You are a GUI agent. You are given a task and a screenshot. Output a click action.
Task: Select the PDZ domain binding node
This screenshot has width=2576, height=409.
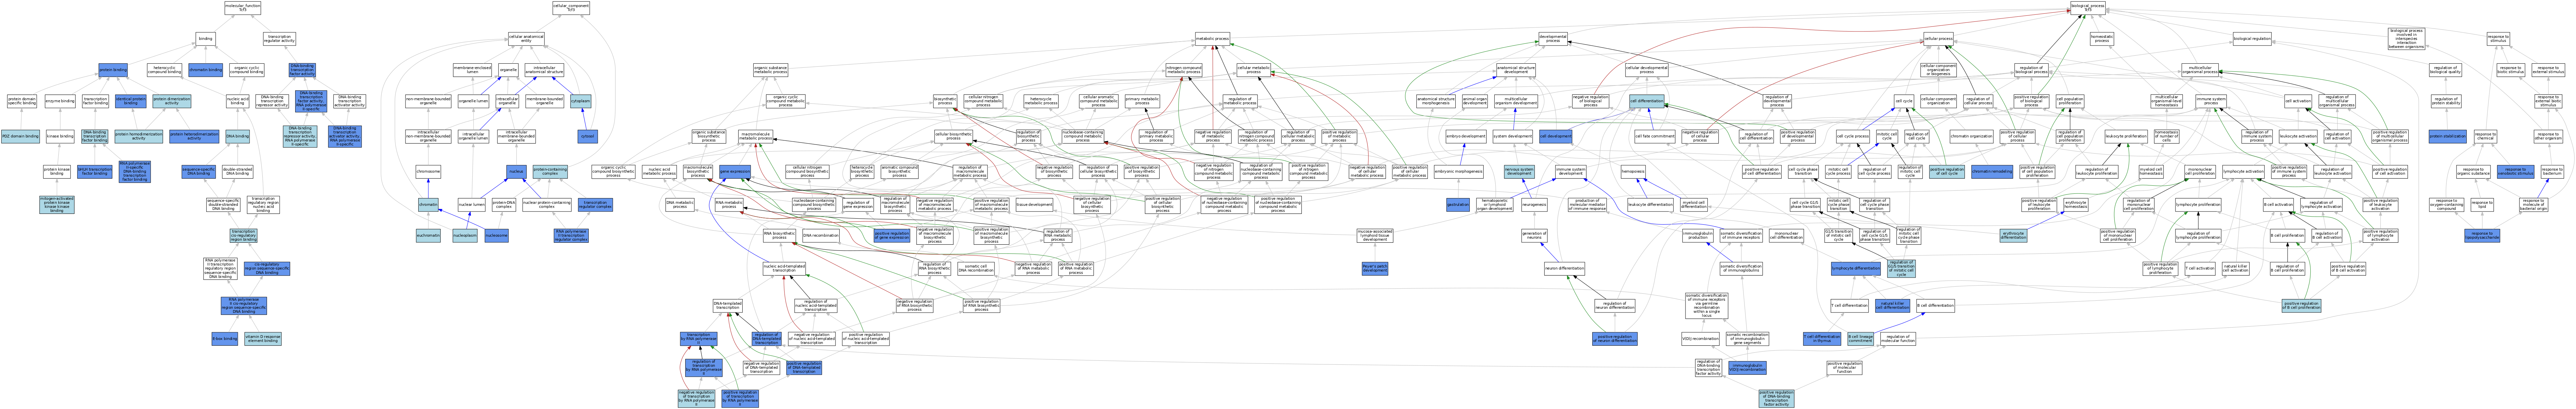click(20, 136)
